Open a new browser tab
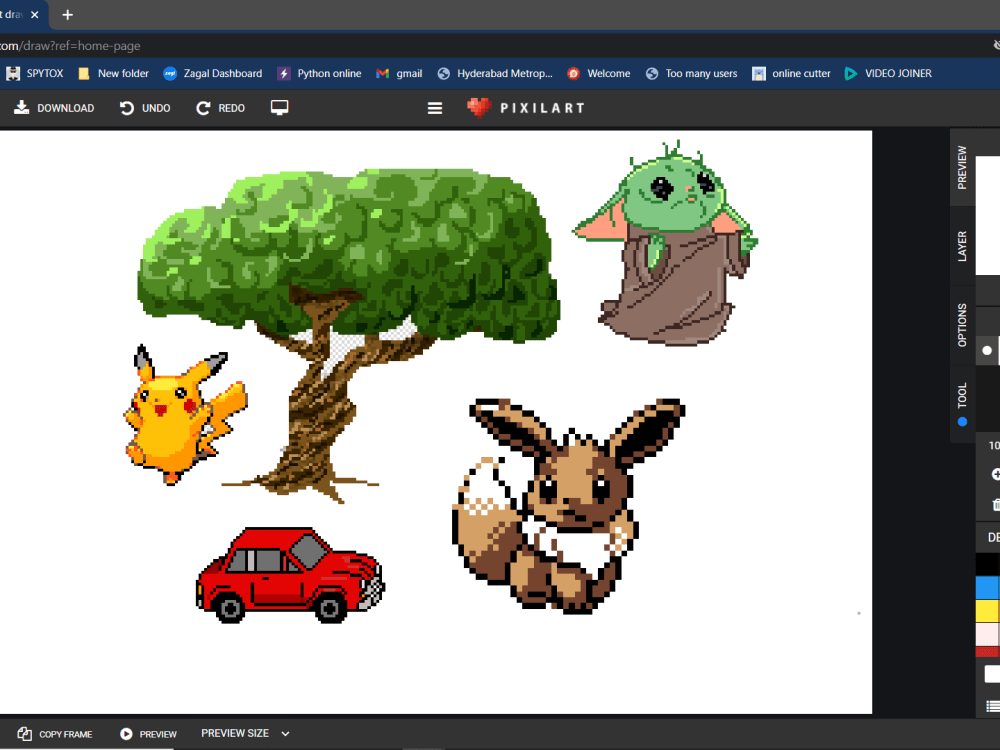This screenshot has height=750, width=1000. click(x=67, y=14)
